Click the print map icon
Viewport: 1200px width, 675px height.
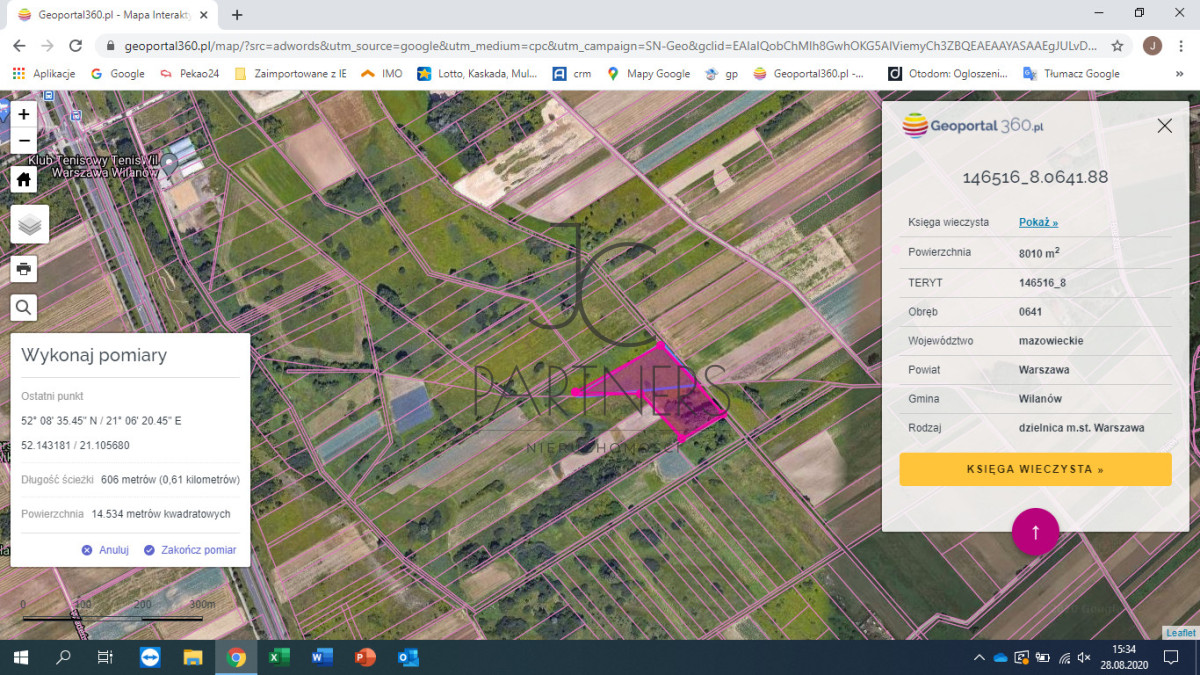pos(24,268)
